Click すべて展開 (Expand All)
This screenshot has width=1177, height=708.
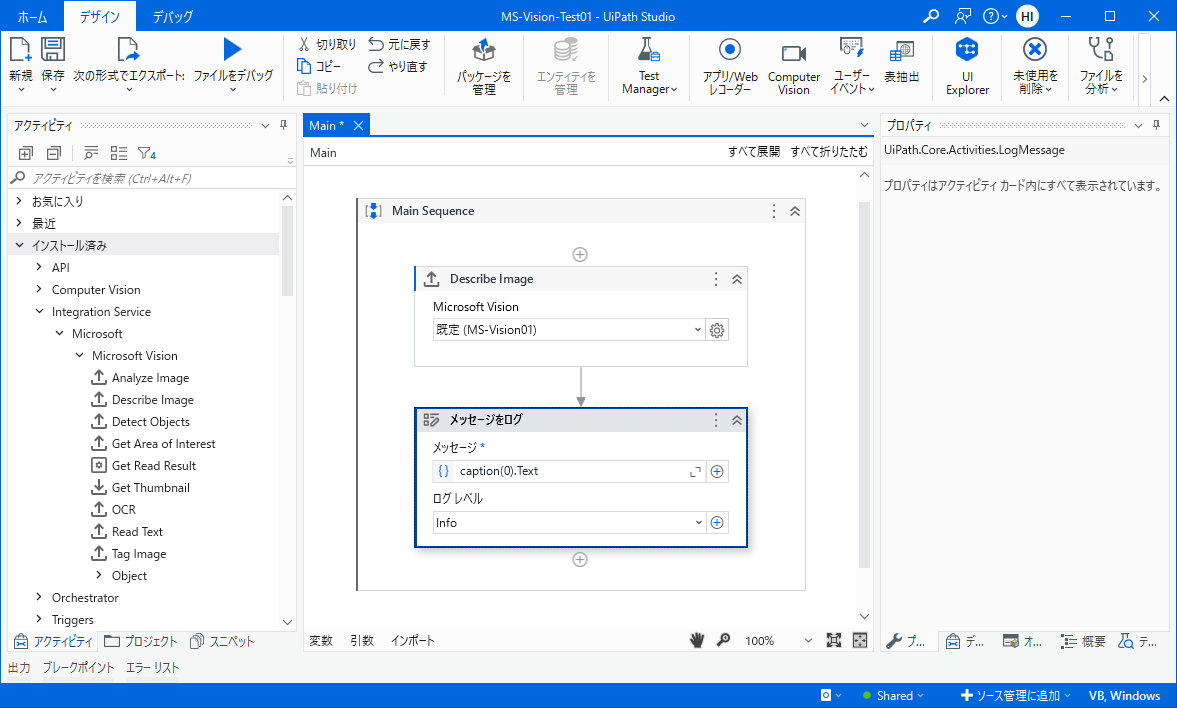[x=754, y=152]
